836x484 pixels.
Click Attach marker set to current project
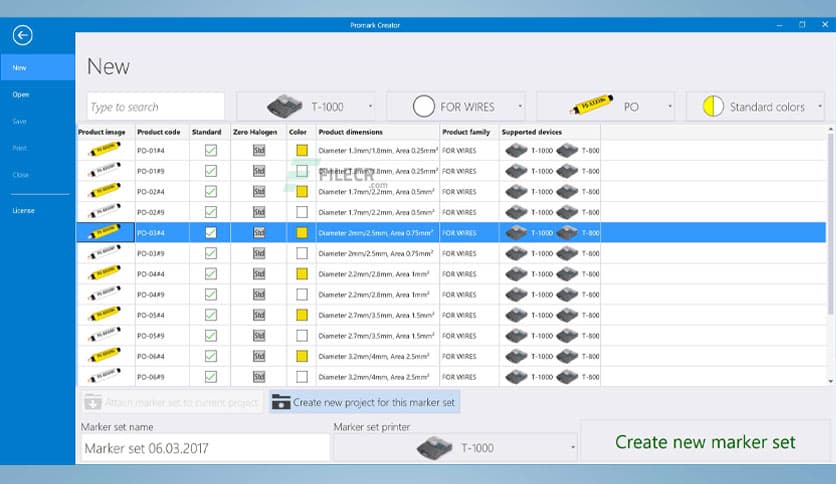(x=172, y=402)
